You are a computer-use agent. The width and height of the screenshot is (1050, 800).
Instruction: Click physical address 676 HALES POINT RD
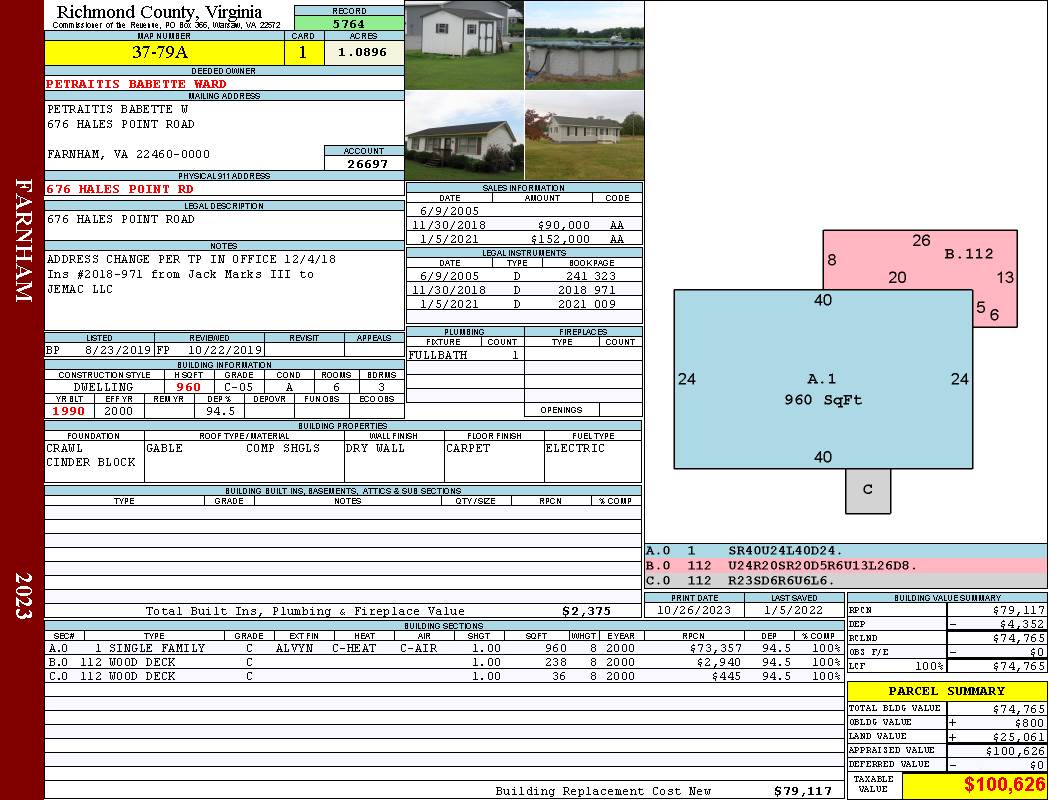120,189
